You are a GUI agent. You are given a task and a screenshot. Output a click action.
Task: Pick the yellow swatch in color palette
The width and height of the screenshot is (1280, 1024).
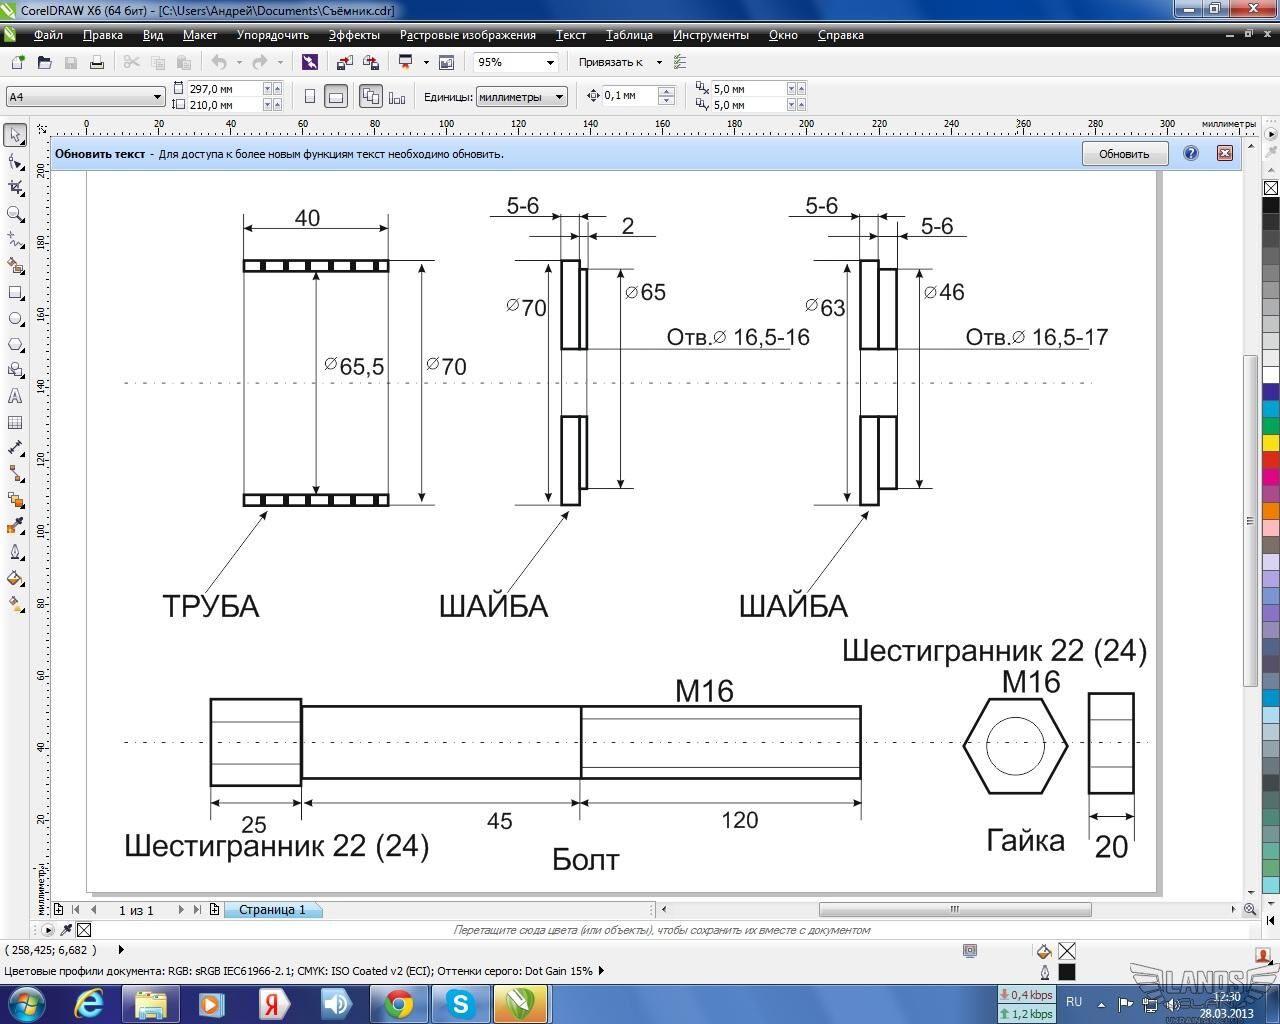point(1270,442)
